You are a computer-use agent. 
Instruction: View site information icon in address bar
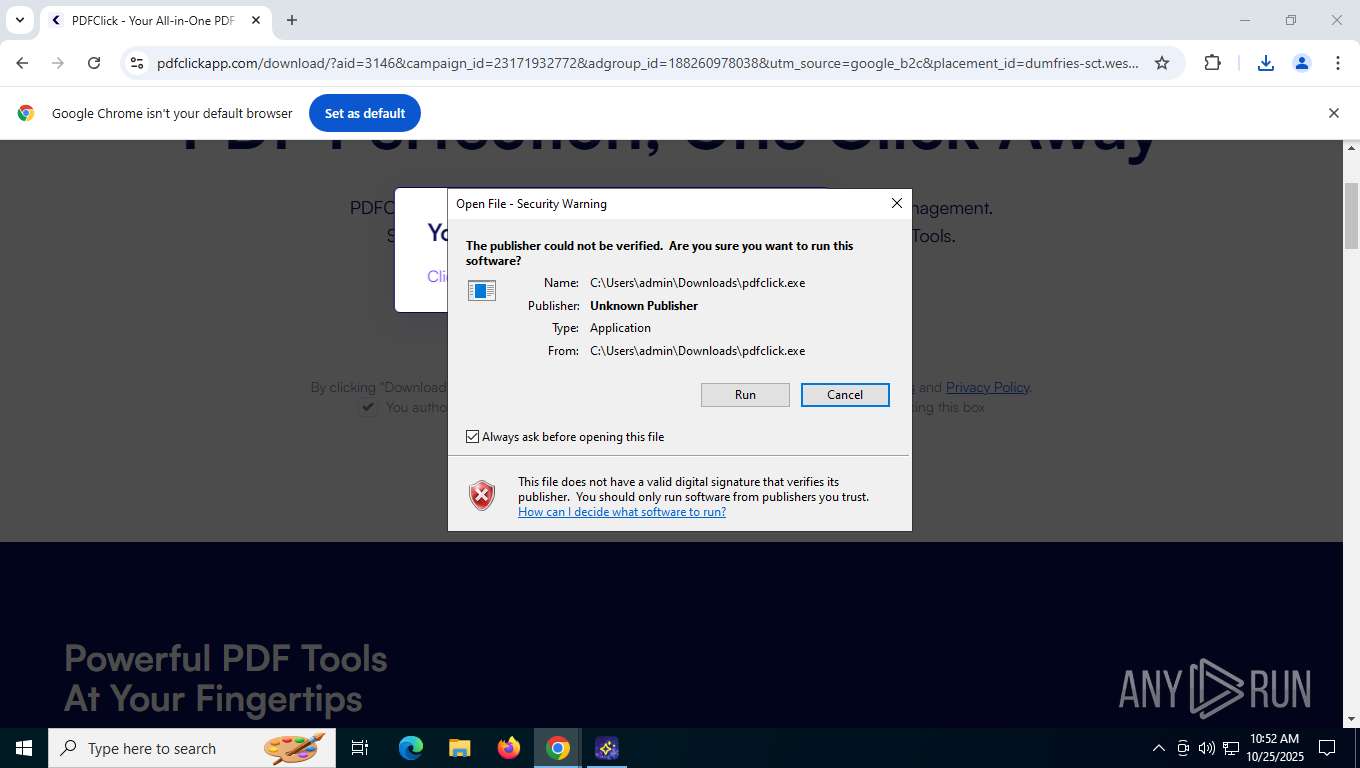click(x=137, y=63)
